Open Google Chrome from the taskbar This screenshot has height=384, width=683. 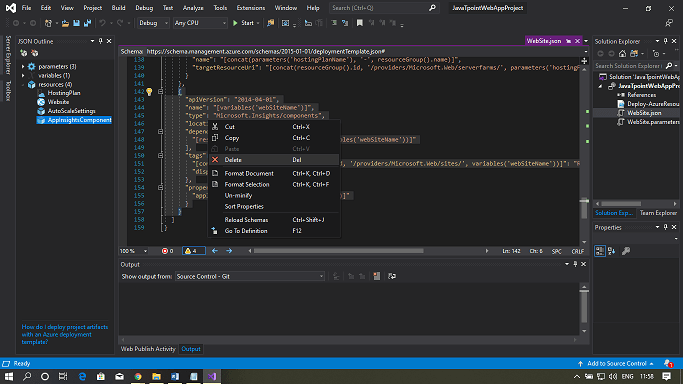coord(138,376)
